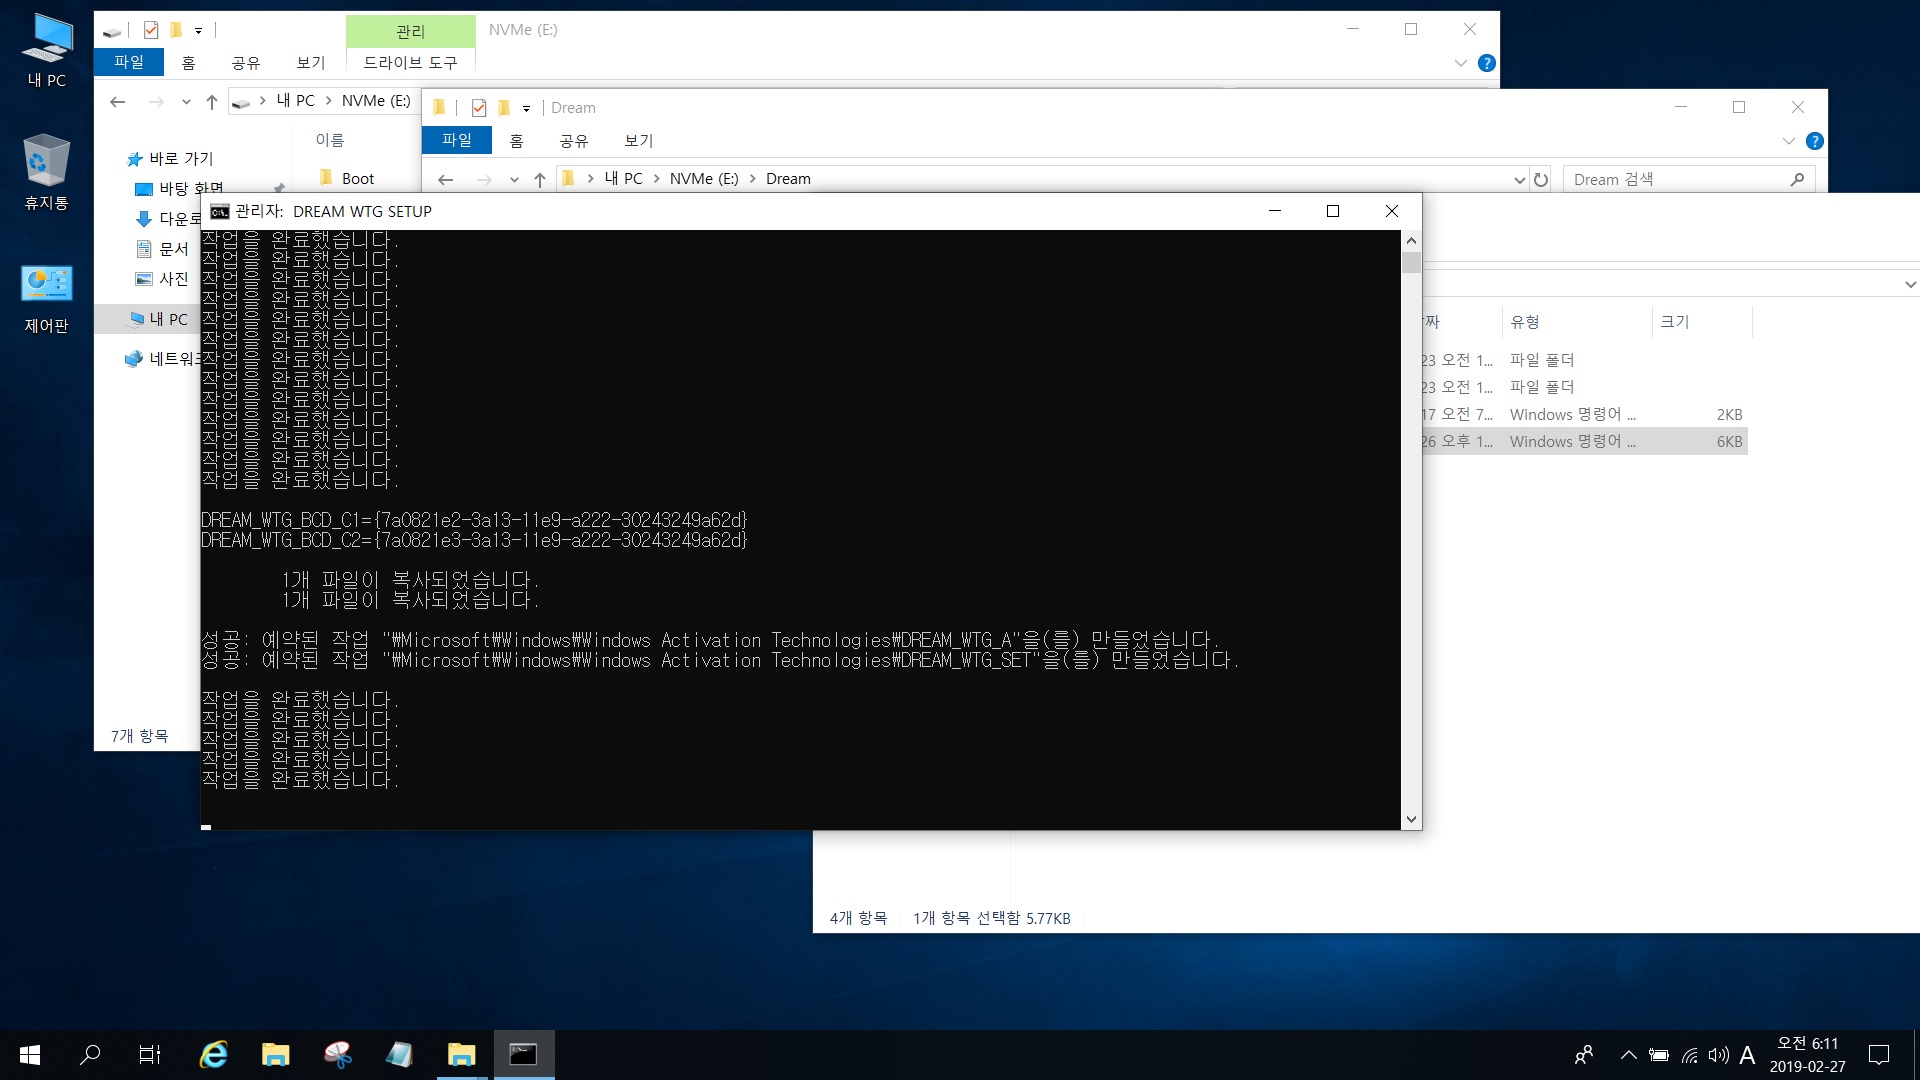
Task: Open 홈 tab in Dream window
Action: coord(516,141)
